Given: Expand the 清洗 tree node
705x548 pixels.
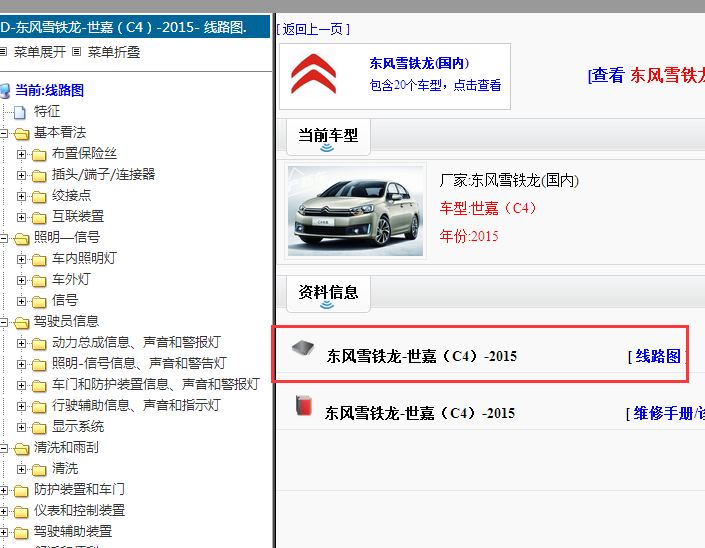Looking at the screenshot, I should (x=21, y=469).
